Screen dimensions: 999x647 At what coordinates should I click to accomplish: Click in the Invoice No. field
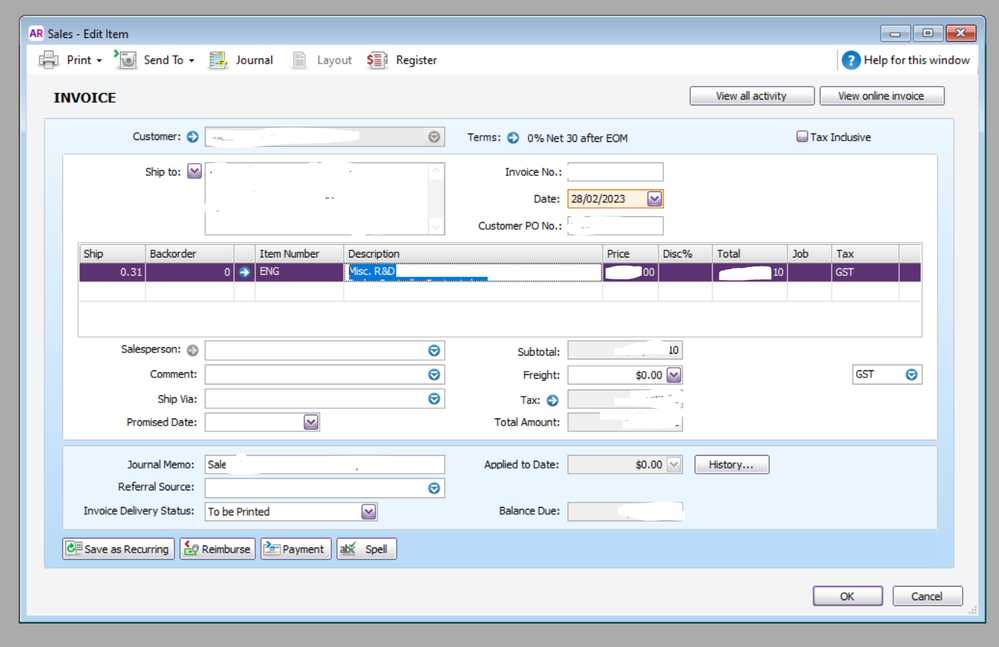(615, 172)
